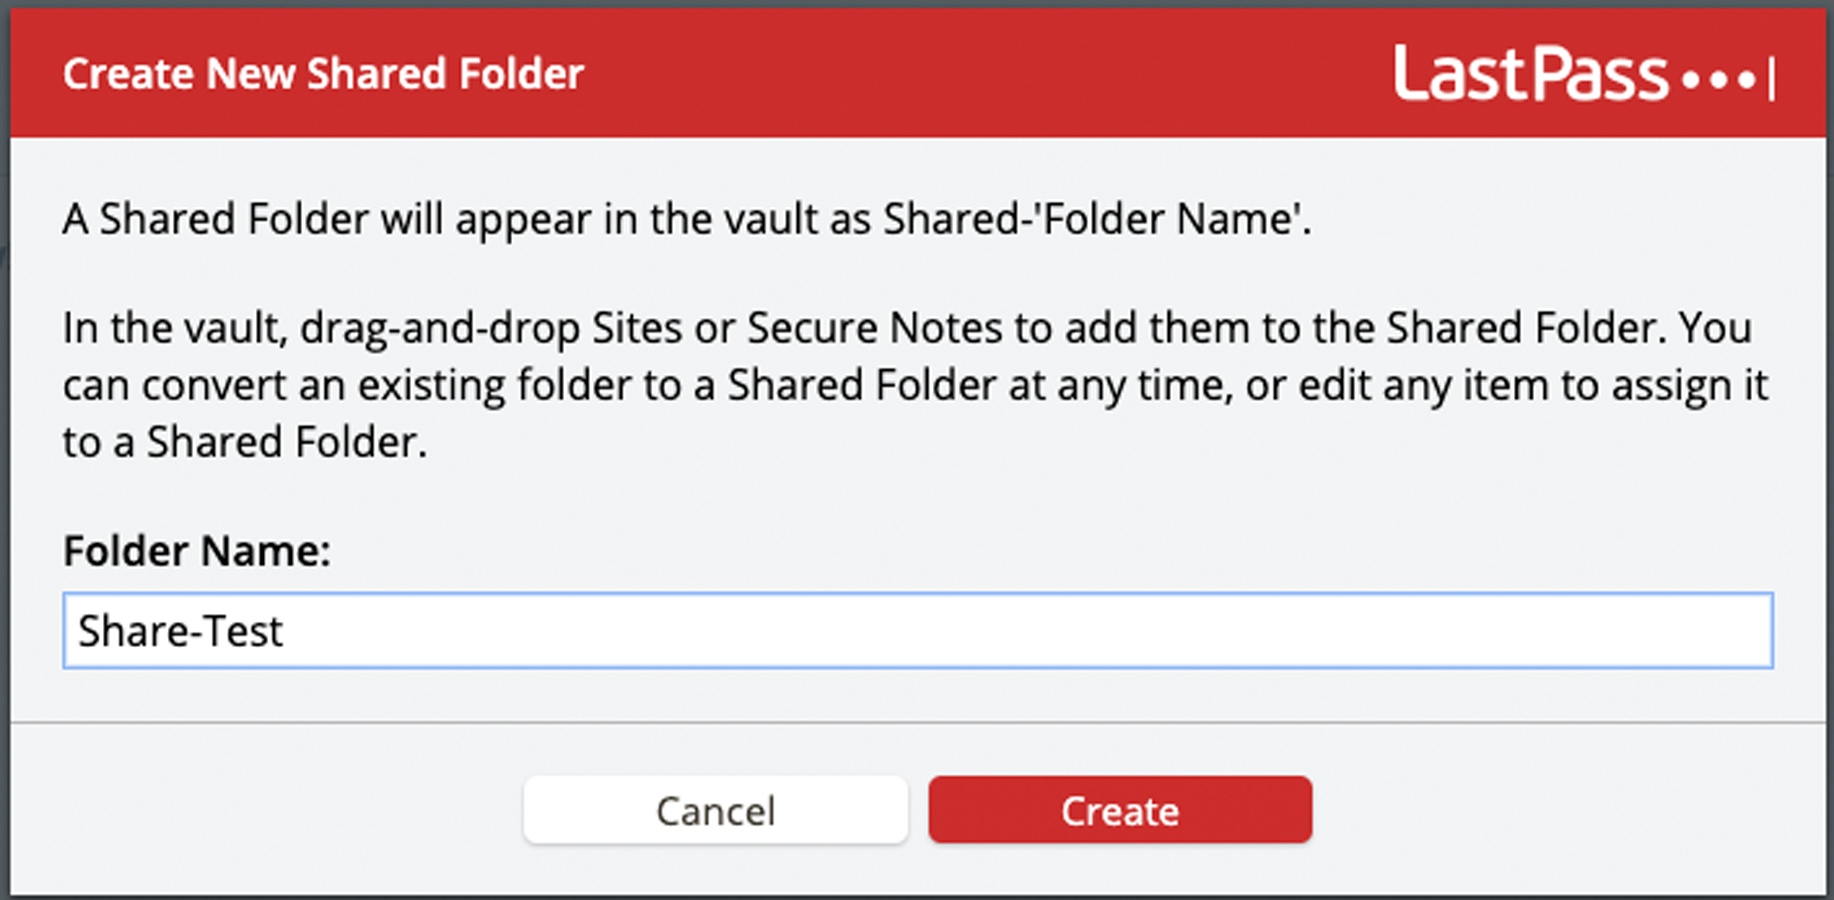Click the vertical cursor bar in LastPass logo
The image size is (1834, 900).
pyautogui.click(x=1771, y=78)
